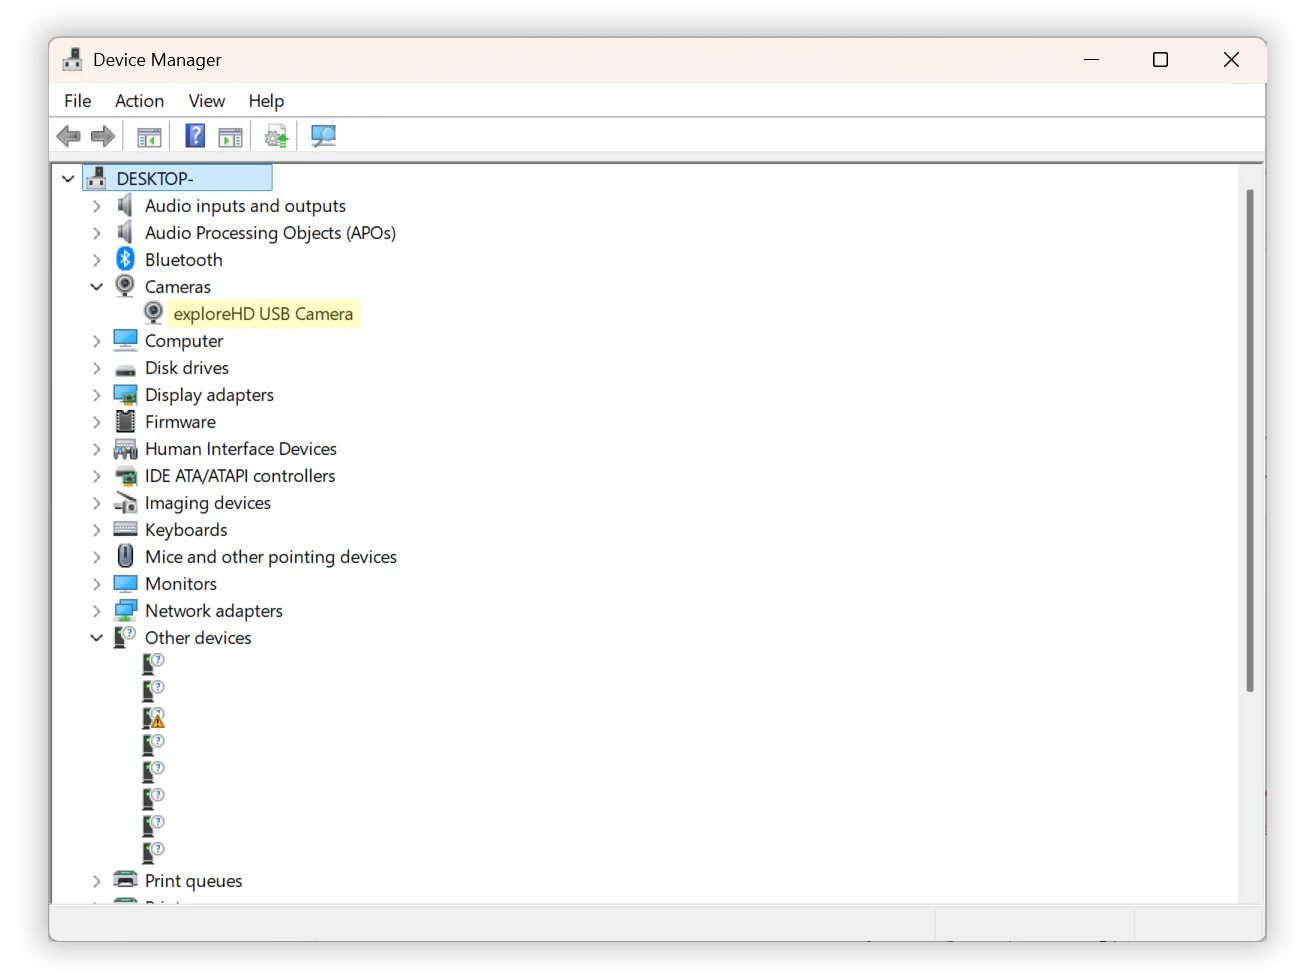Open the Action menu
The height and width of the screenshot is (978, 1315).
139,101
